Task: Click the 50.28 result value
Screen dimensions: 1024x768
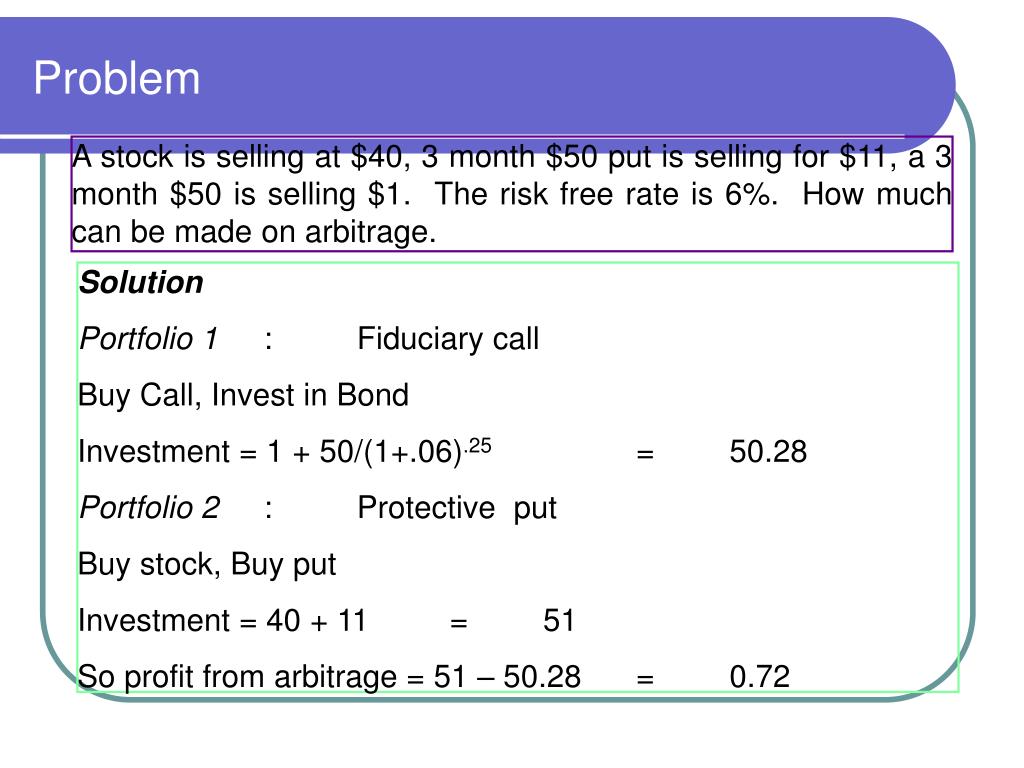Action: (x=768, y=452)
